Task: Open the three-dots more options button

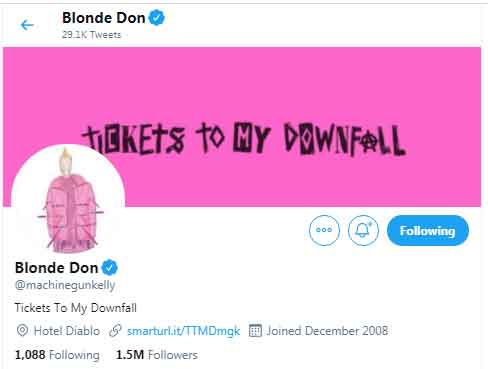Action: click(x=324, y=230)
